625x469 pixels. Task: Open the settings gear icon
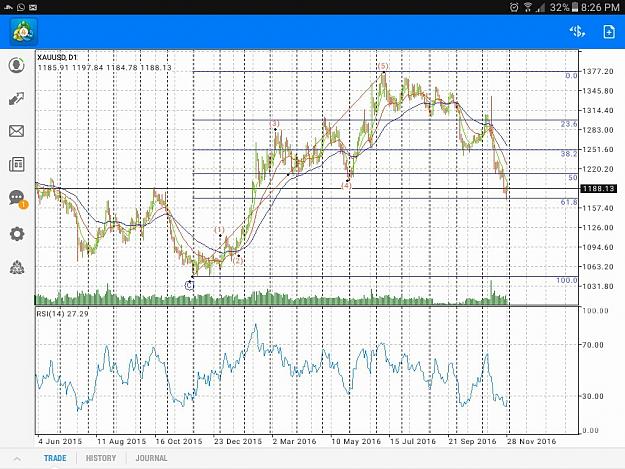tap(17, 234)
